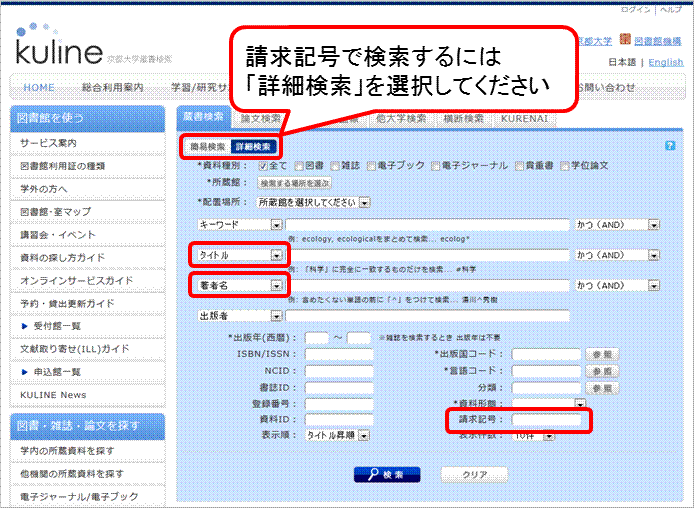Open お問い合わせ in navigation bar
This screenshot has width=694, height=508.
[605, 88]
